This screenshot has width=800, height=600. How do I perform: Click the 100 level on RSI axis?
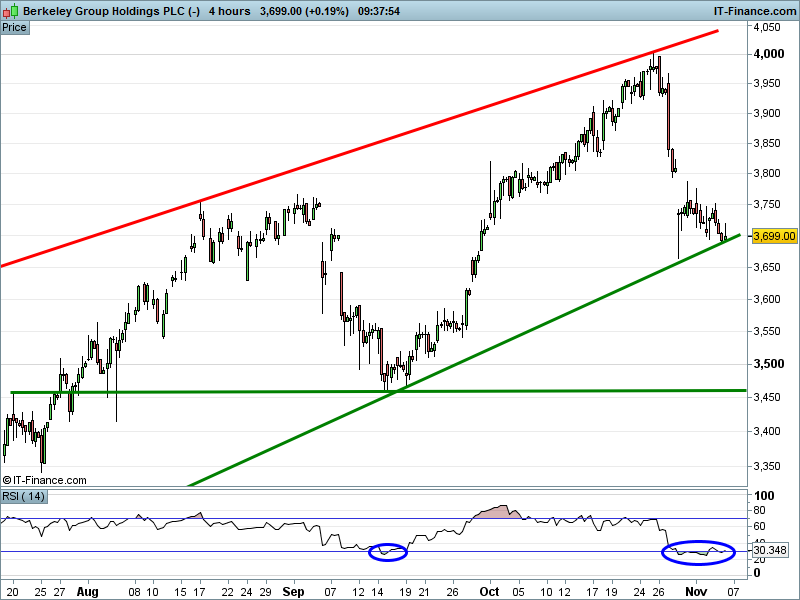[764, 495]
